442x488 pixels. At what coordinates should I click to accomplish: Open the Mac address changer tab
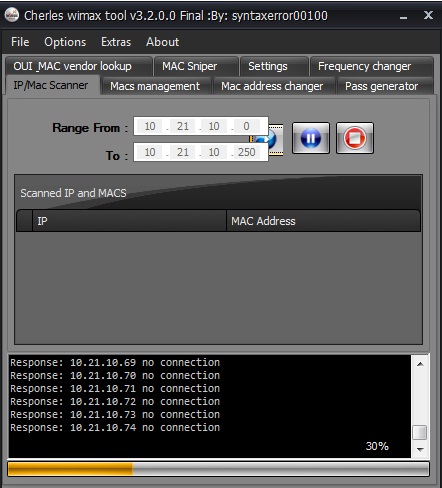273,86
